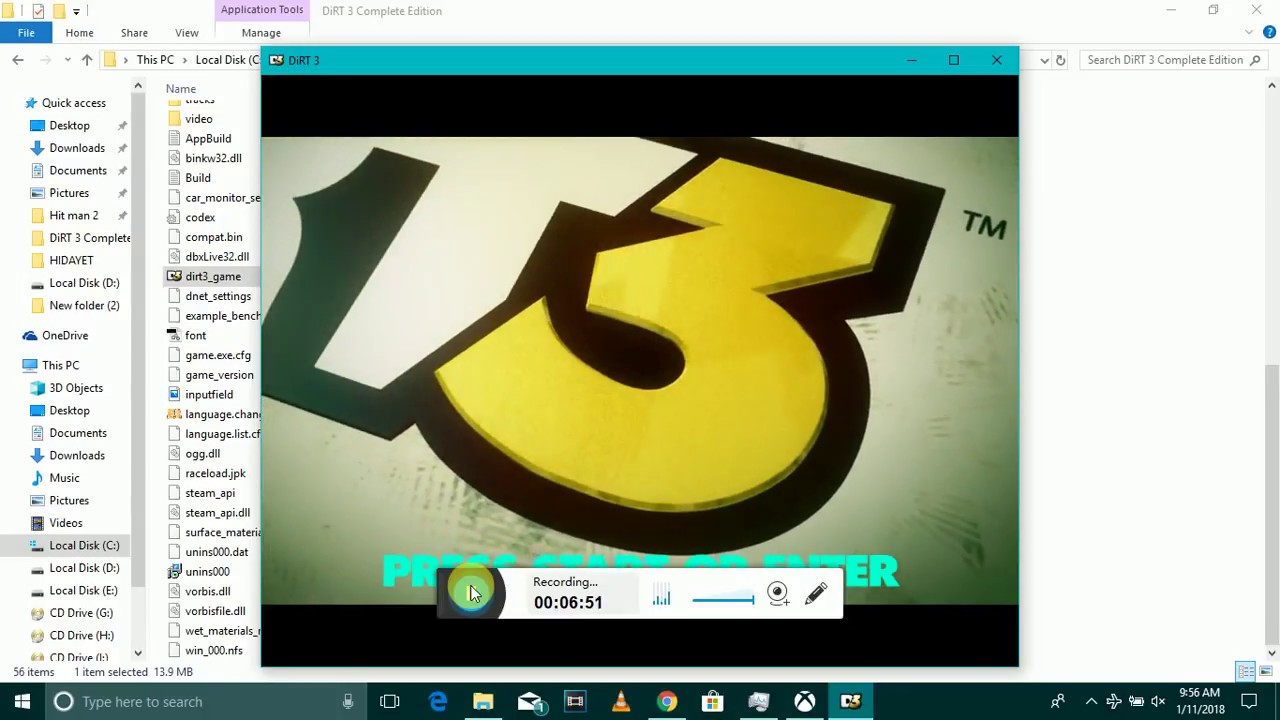Open the video folder in file list
The height and width of the screenshot is (720, 1280).
coord(198,119)
